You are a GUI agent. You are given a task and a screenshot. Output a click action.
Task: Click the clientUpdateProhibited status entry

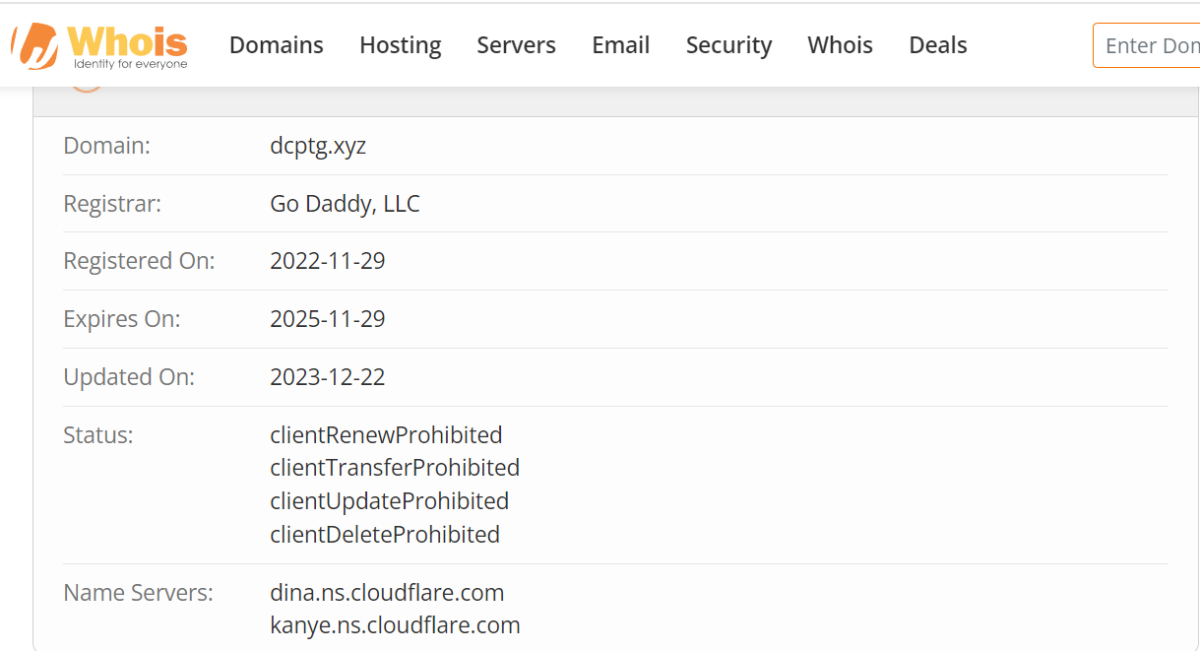(389, 501)
